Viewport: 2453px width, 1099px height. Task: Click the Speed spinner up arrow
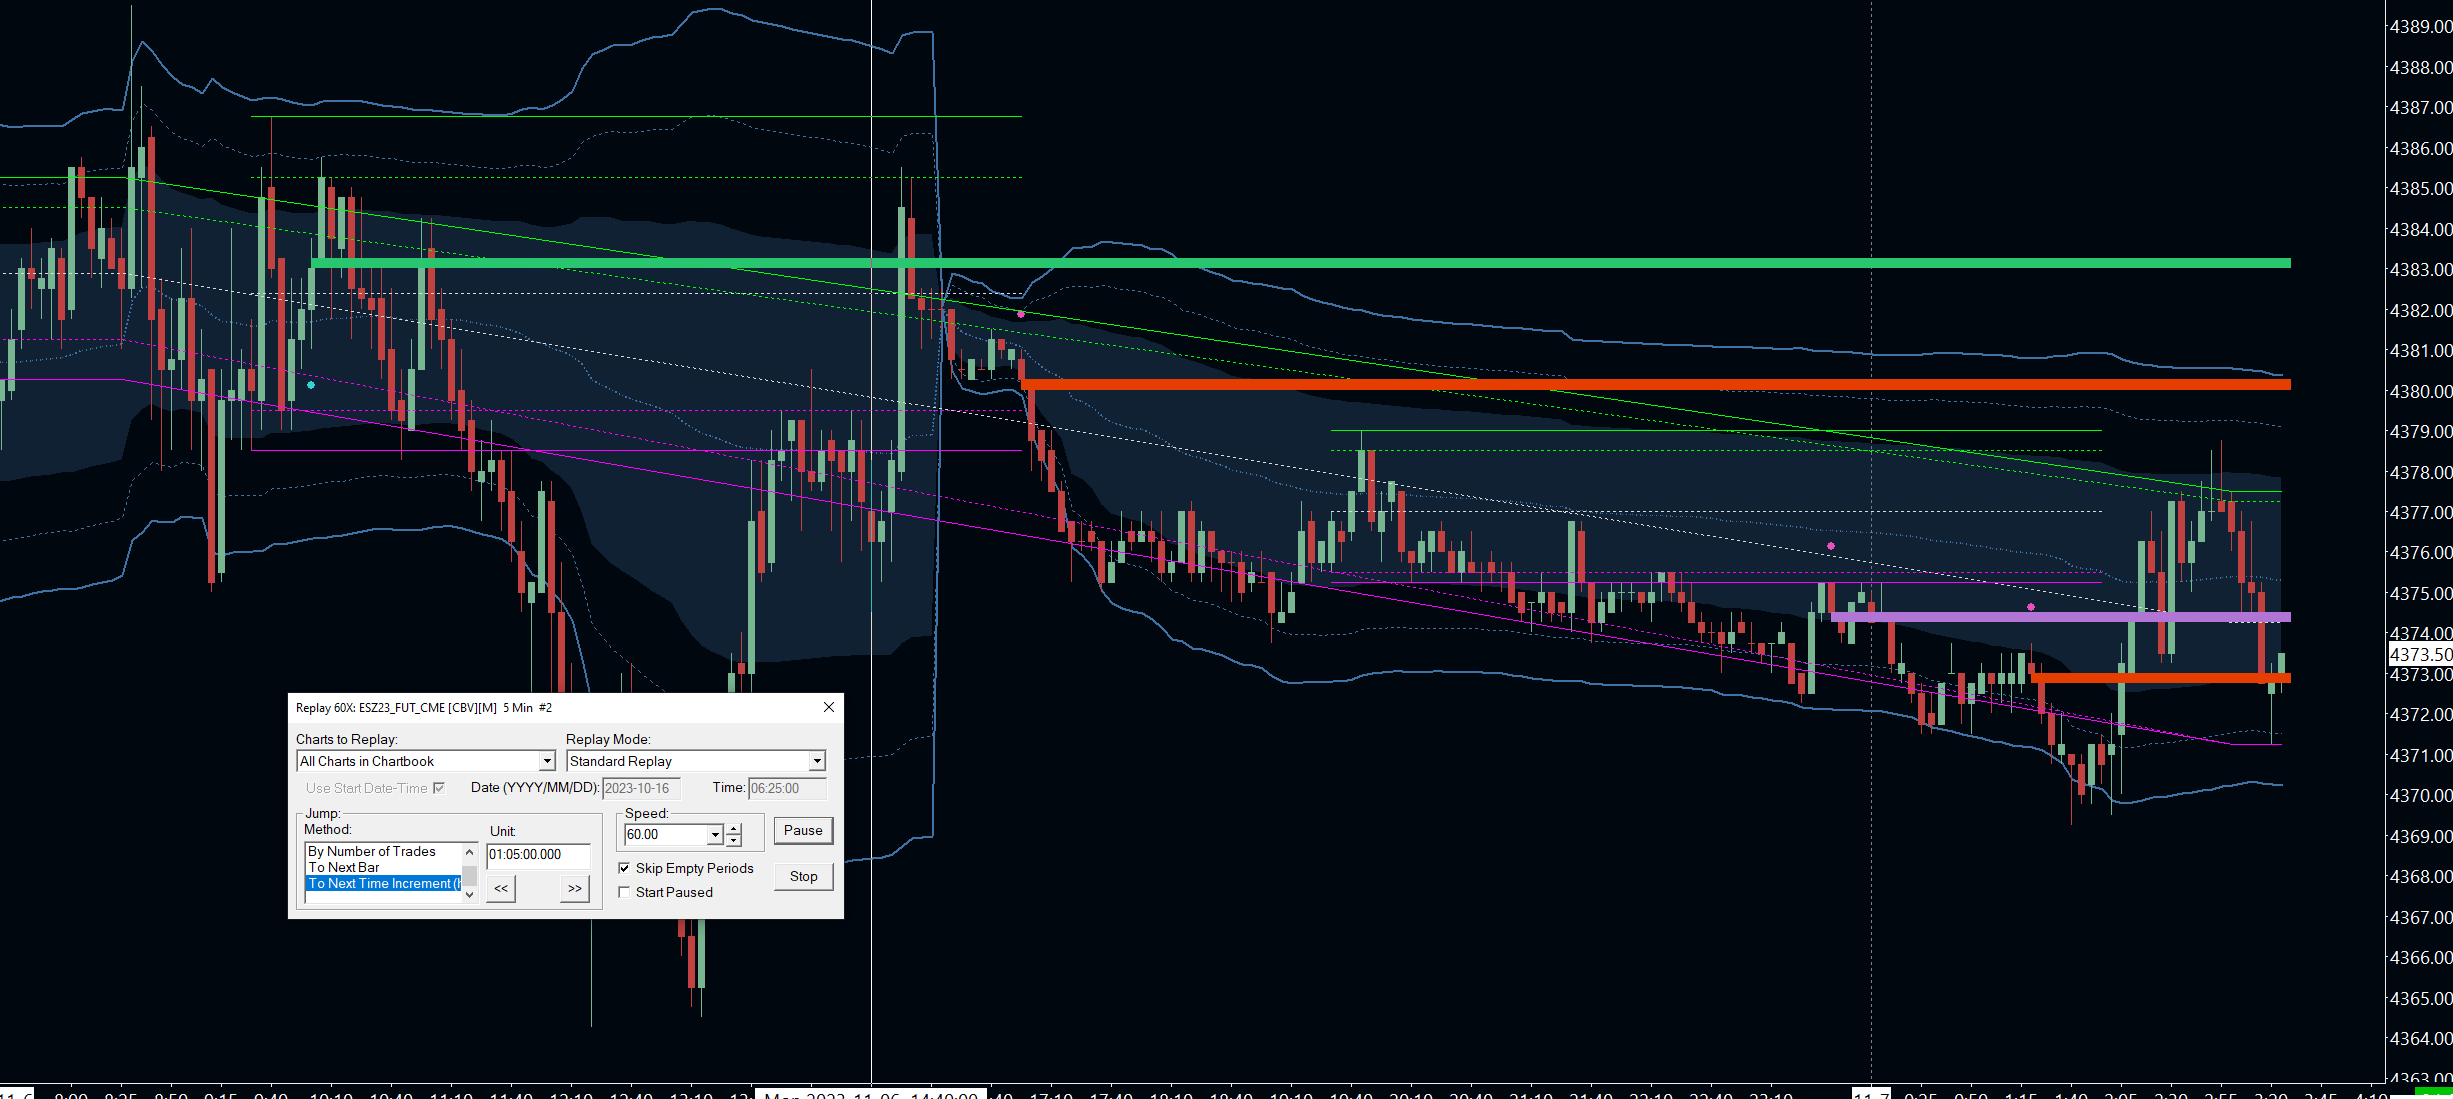point(734,829)
